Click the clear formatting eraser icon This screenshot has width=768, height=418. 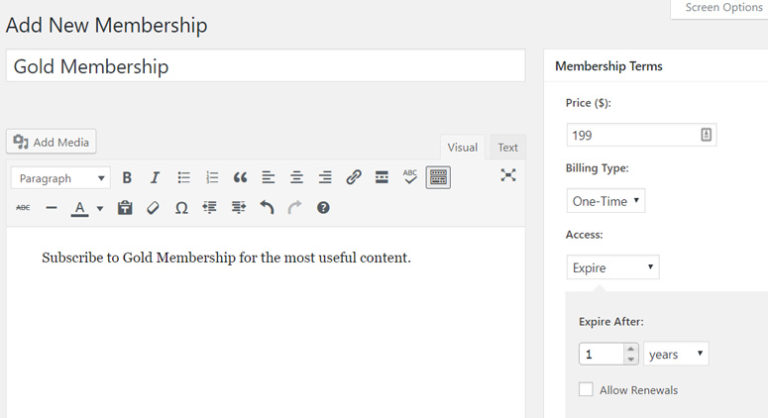[153, 208]
